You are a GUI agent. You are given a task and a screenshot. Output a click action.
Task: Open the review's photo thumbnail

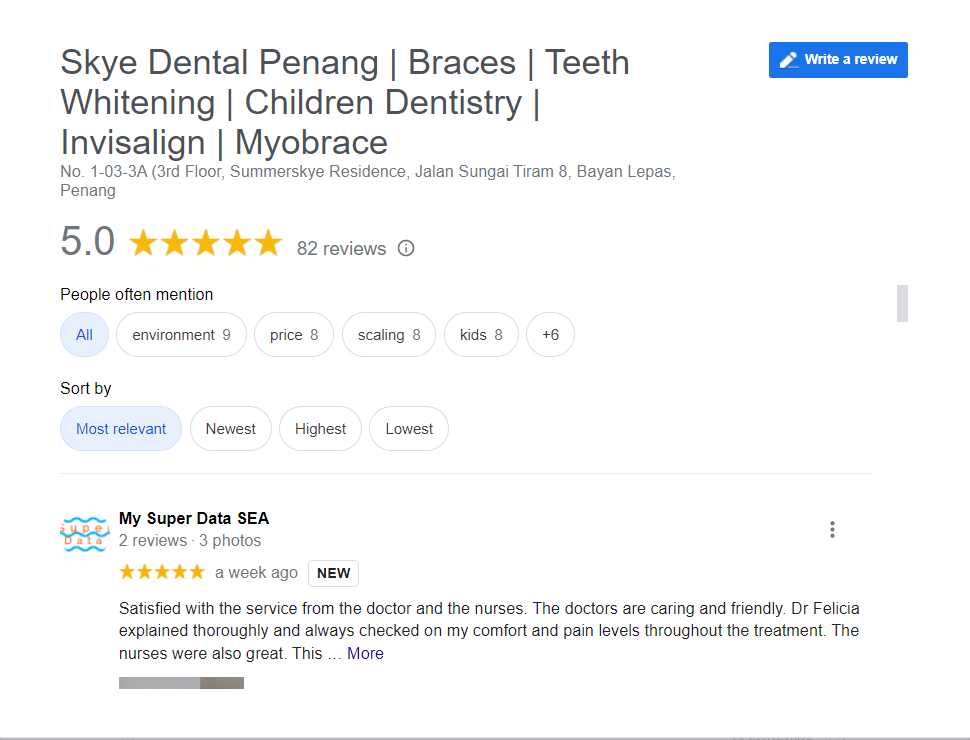click(160, 683)
